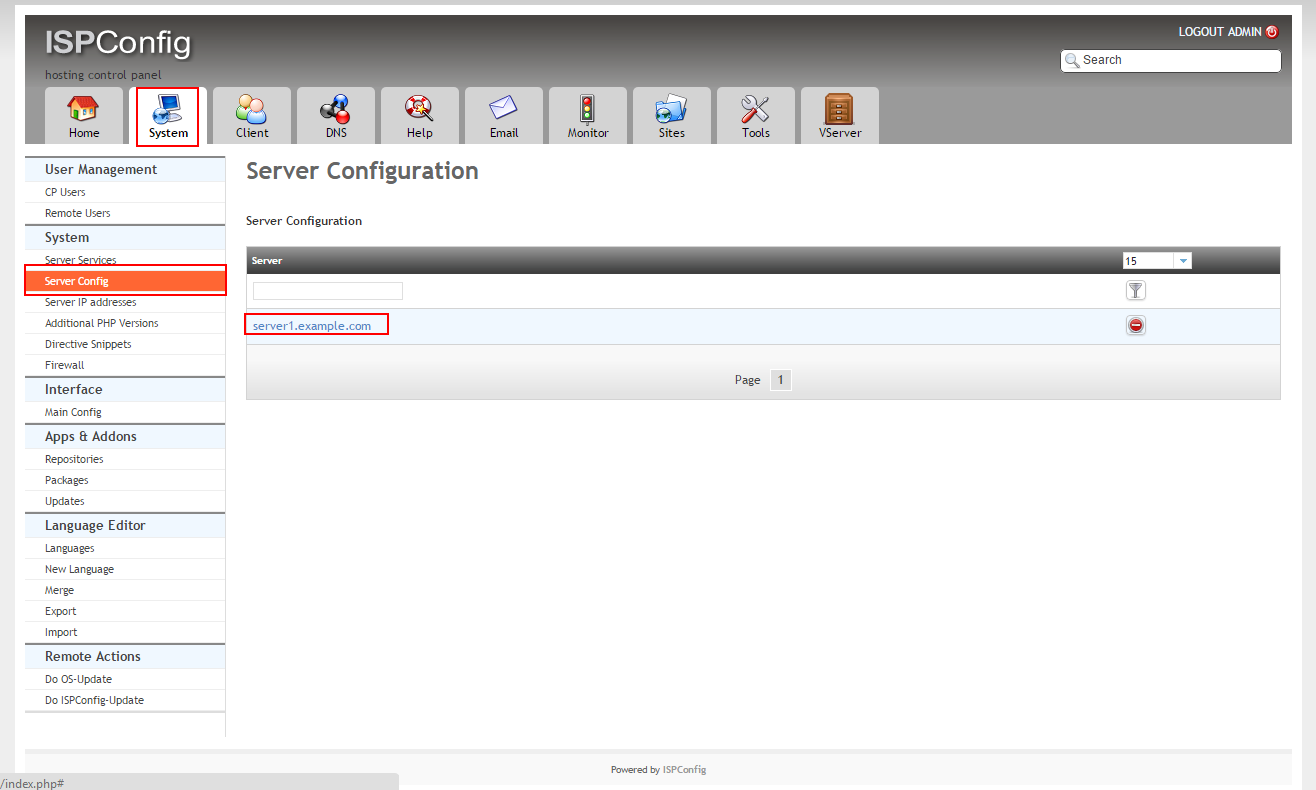This screenshot has width=1316, height=790.
Task: Click the magnifier icon in Search box
Action: coord(1072,61)
